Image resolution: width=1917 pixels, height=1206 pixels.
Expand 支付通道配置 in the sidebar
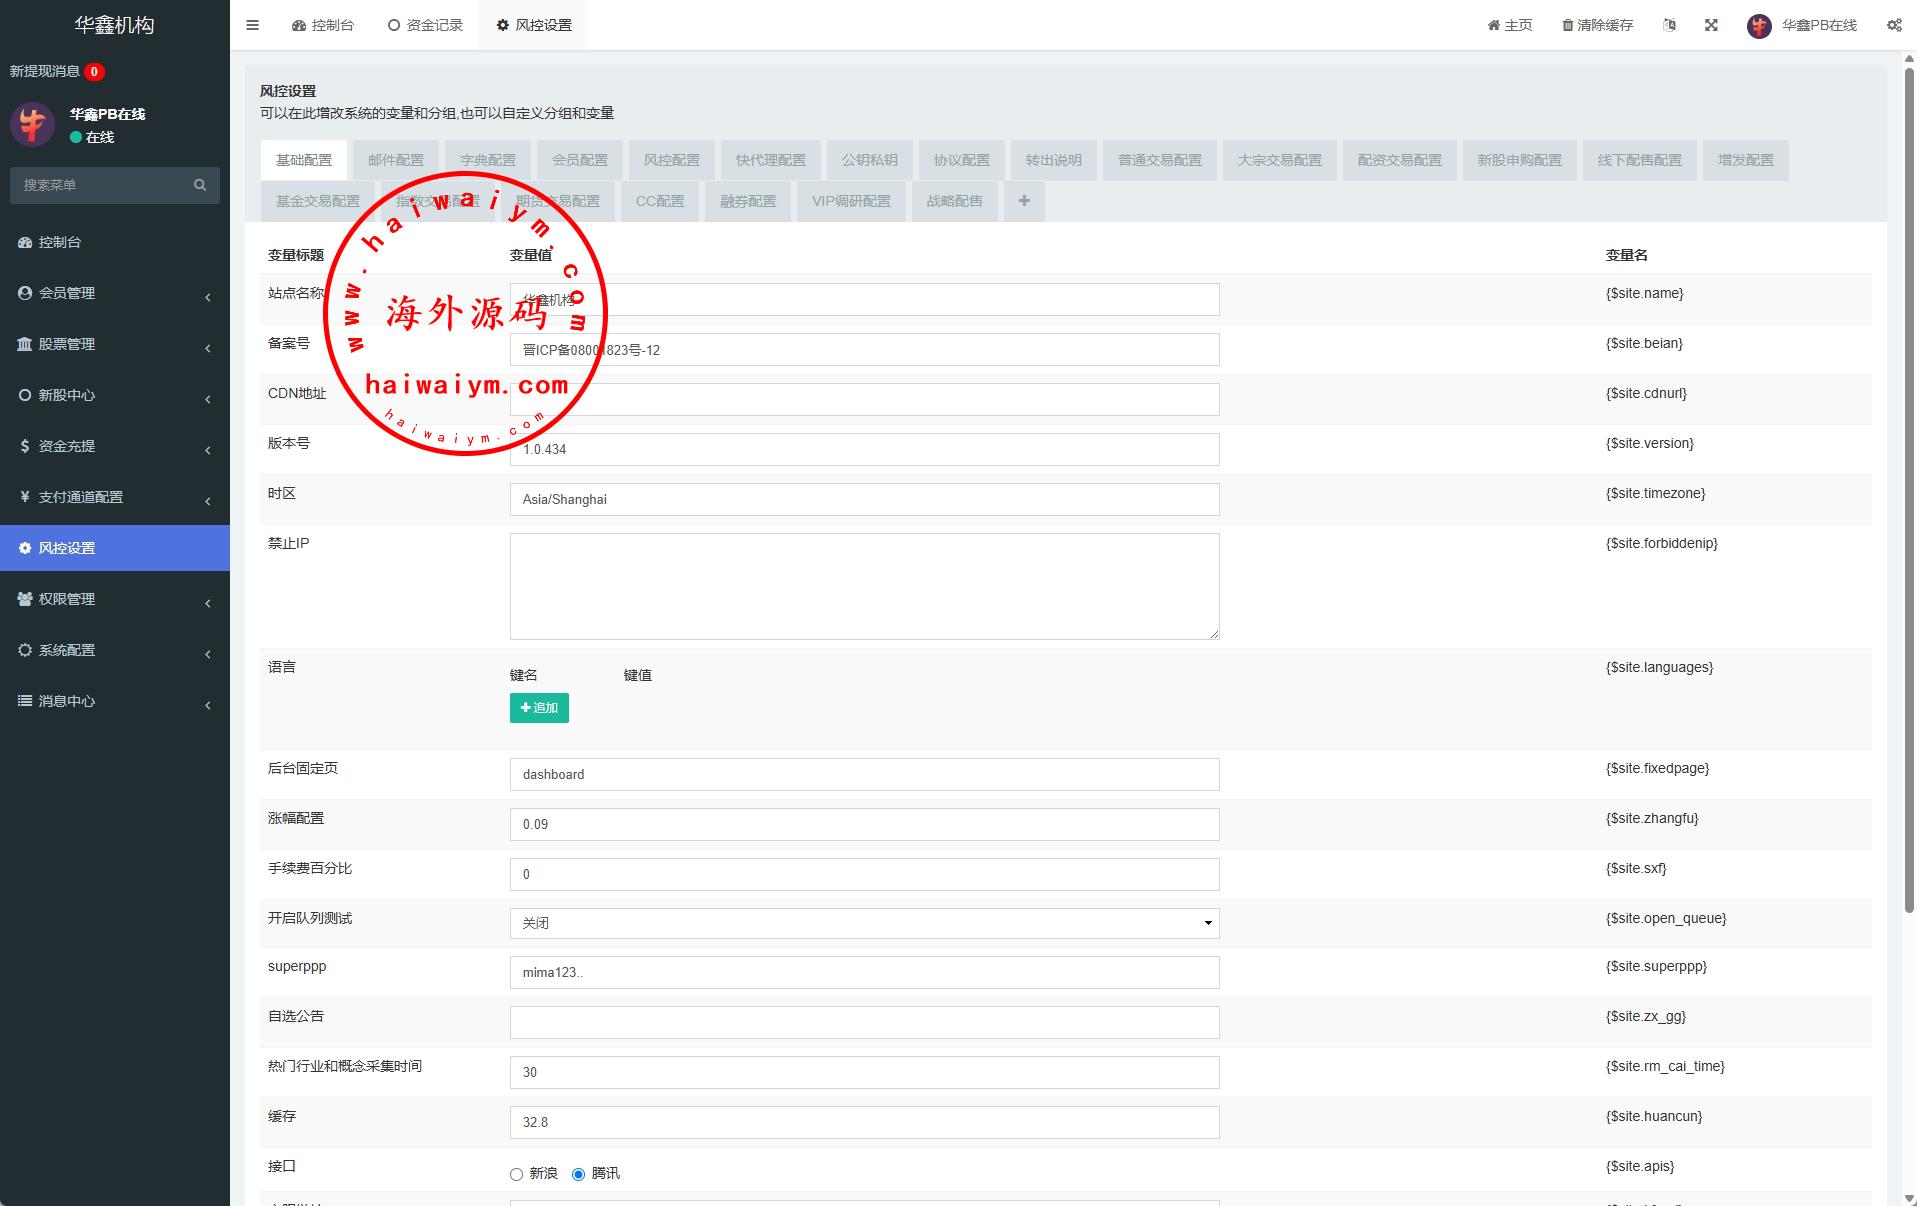[114, 497]
